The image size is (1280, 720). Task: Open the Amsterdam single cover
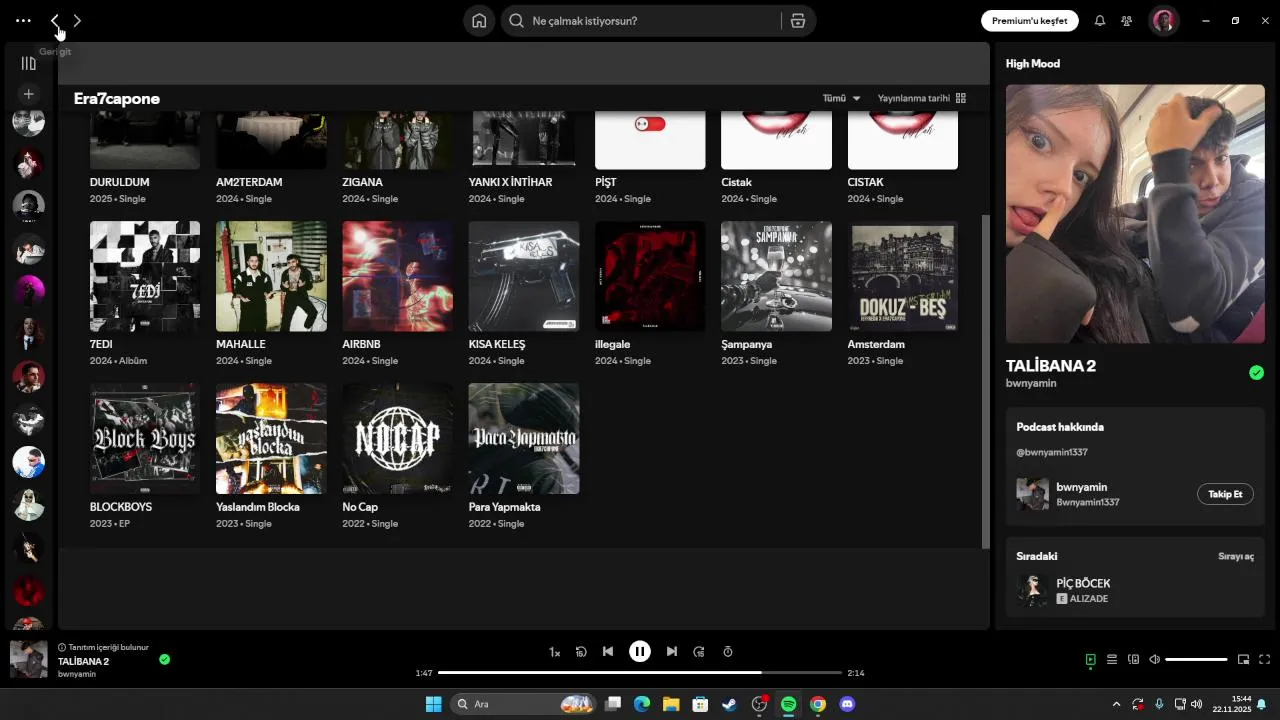pyautogui.click(x=903, y=276)
